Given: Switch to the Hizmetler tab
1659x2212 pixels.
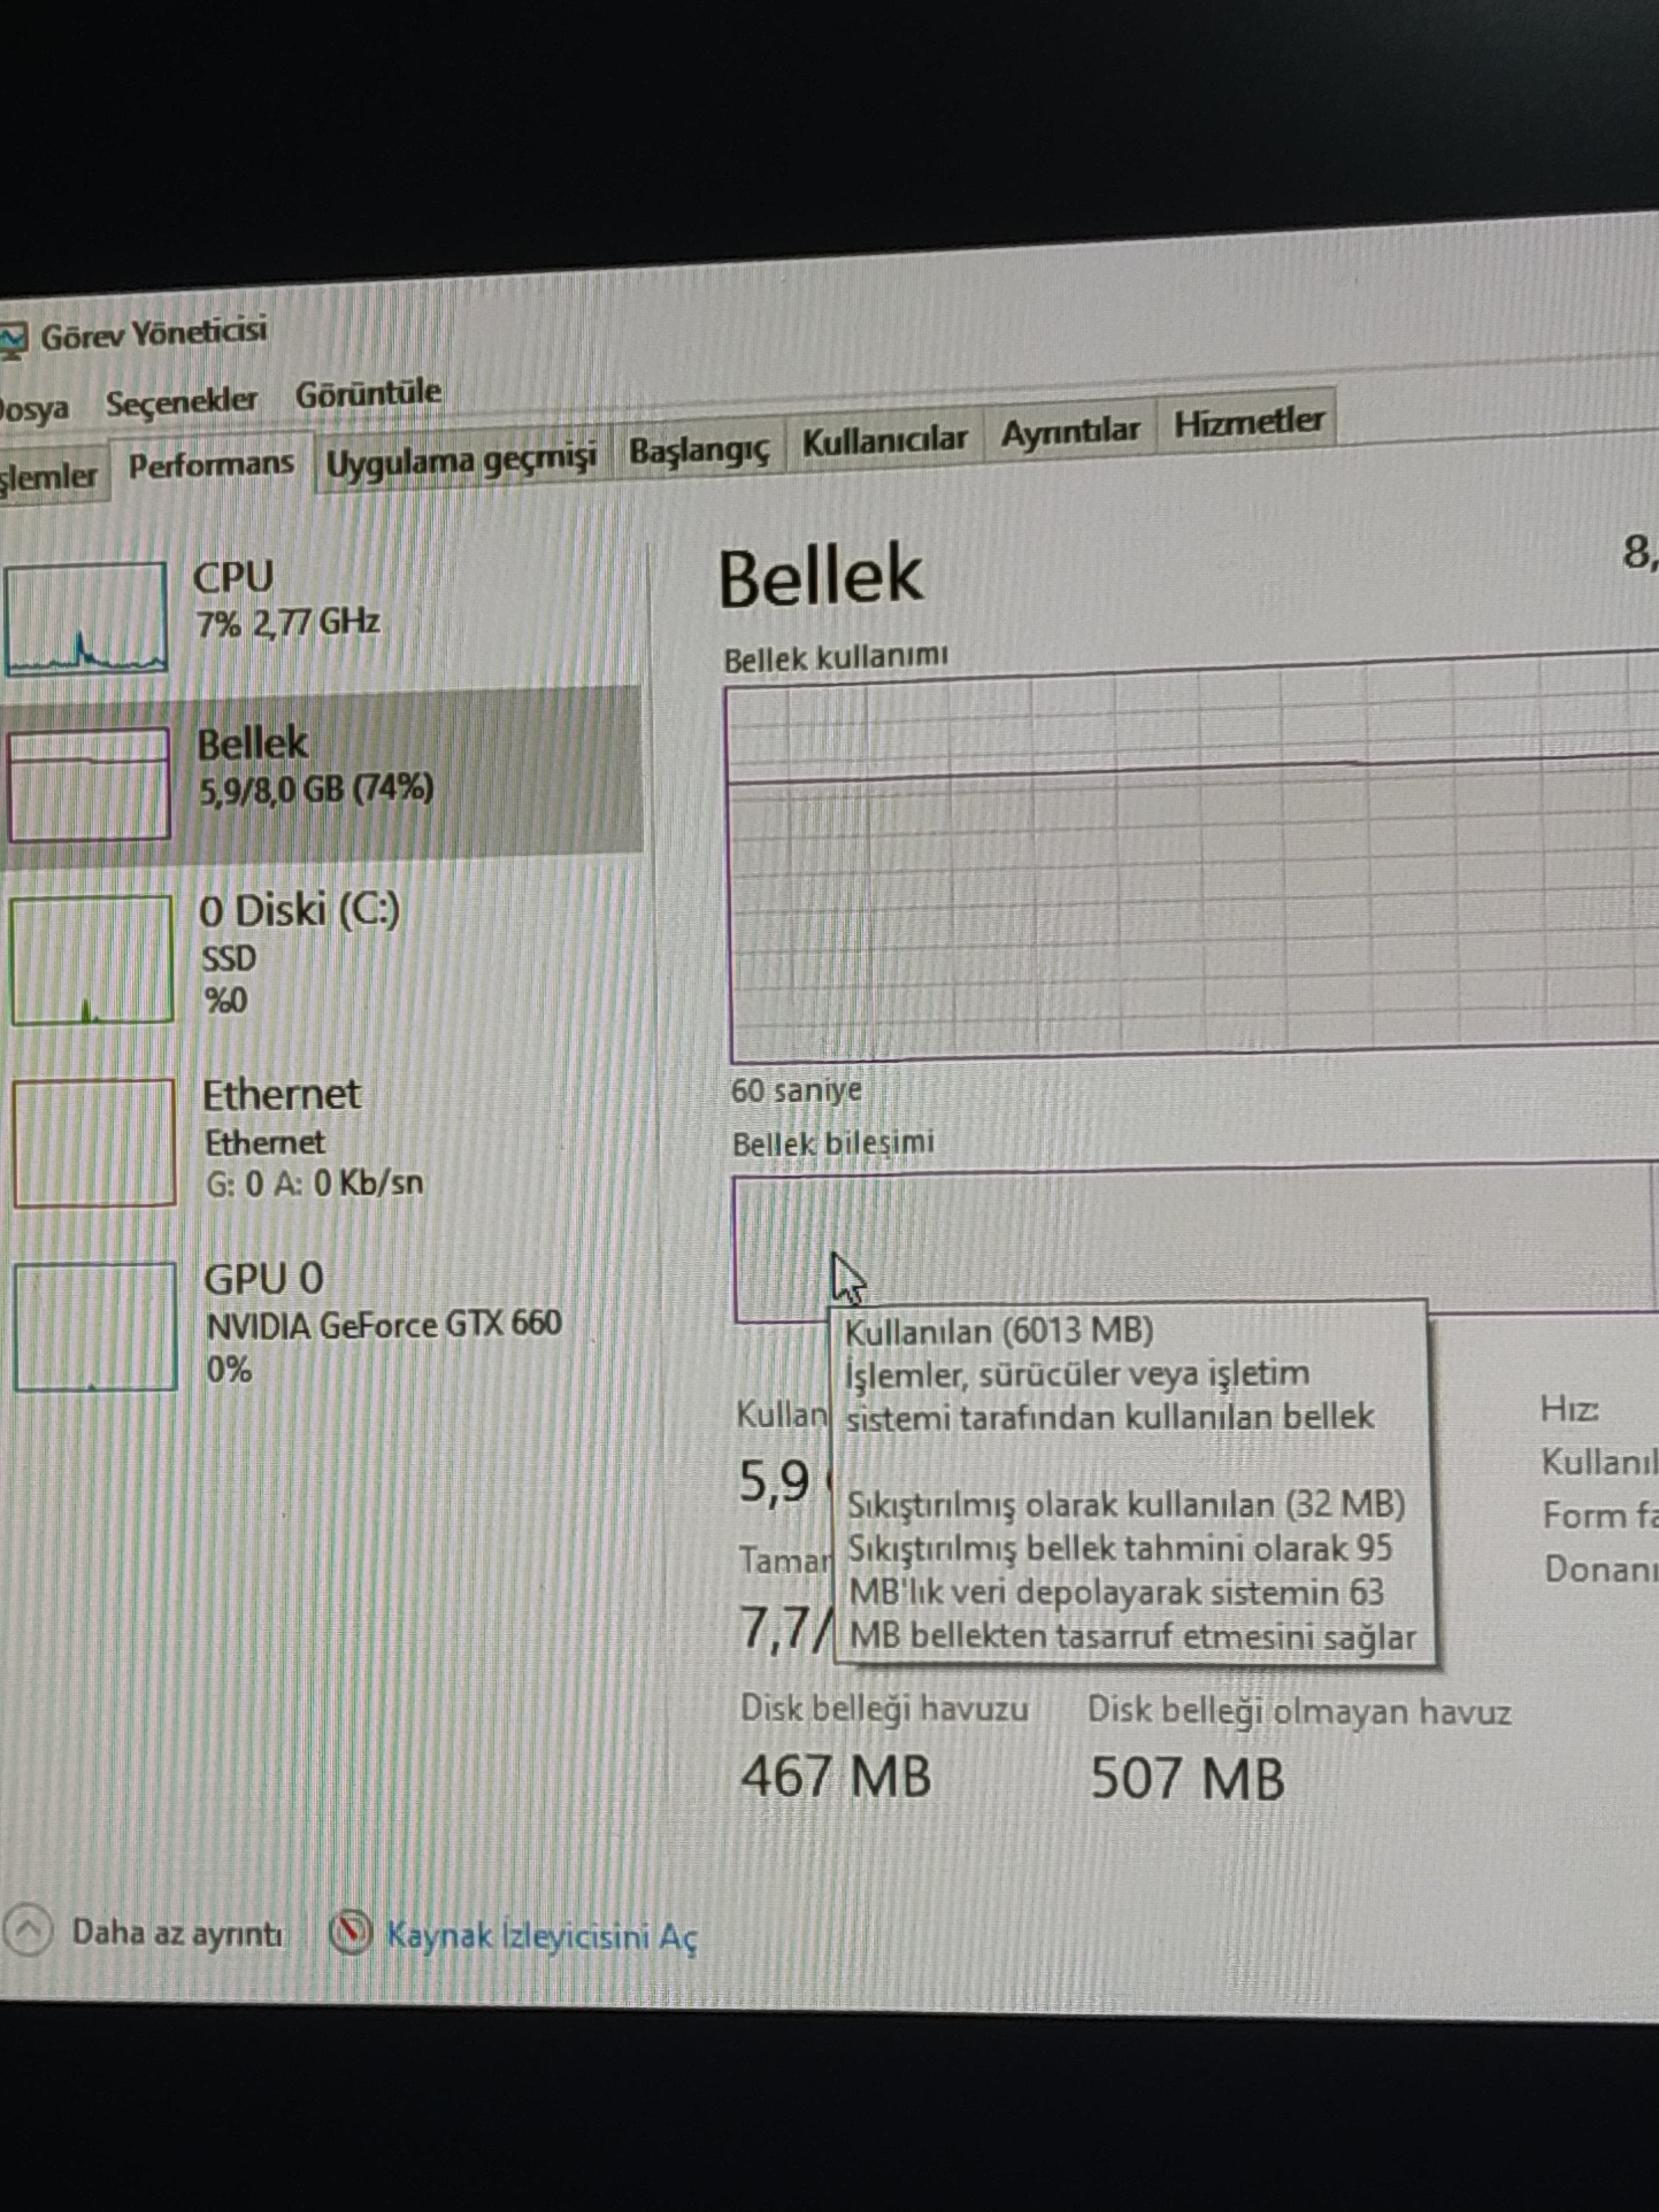Looking at the screenshot, I should point(1248,422).
